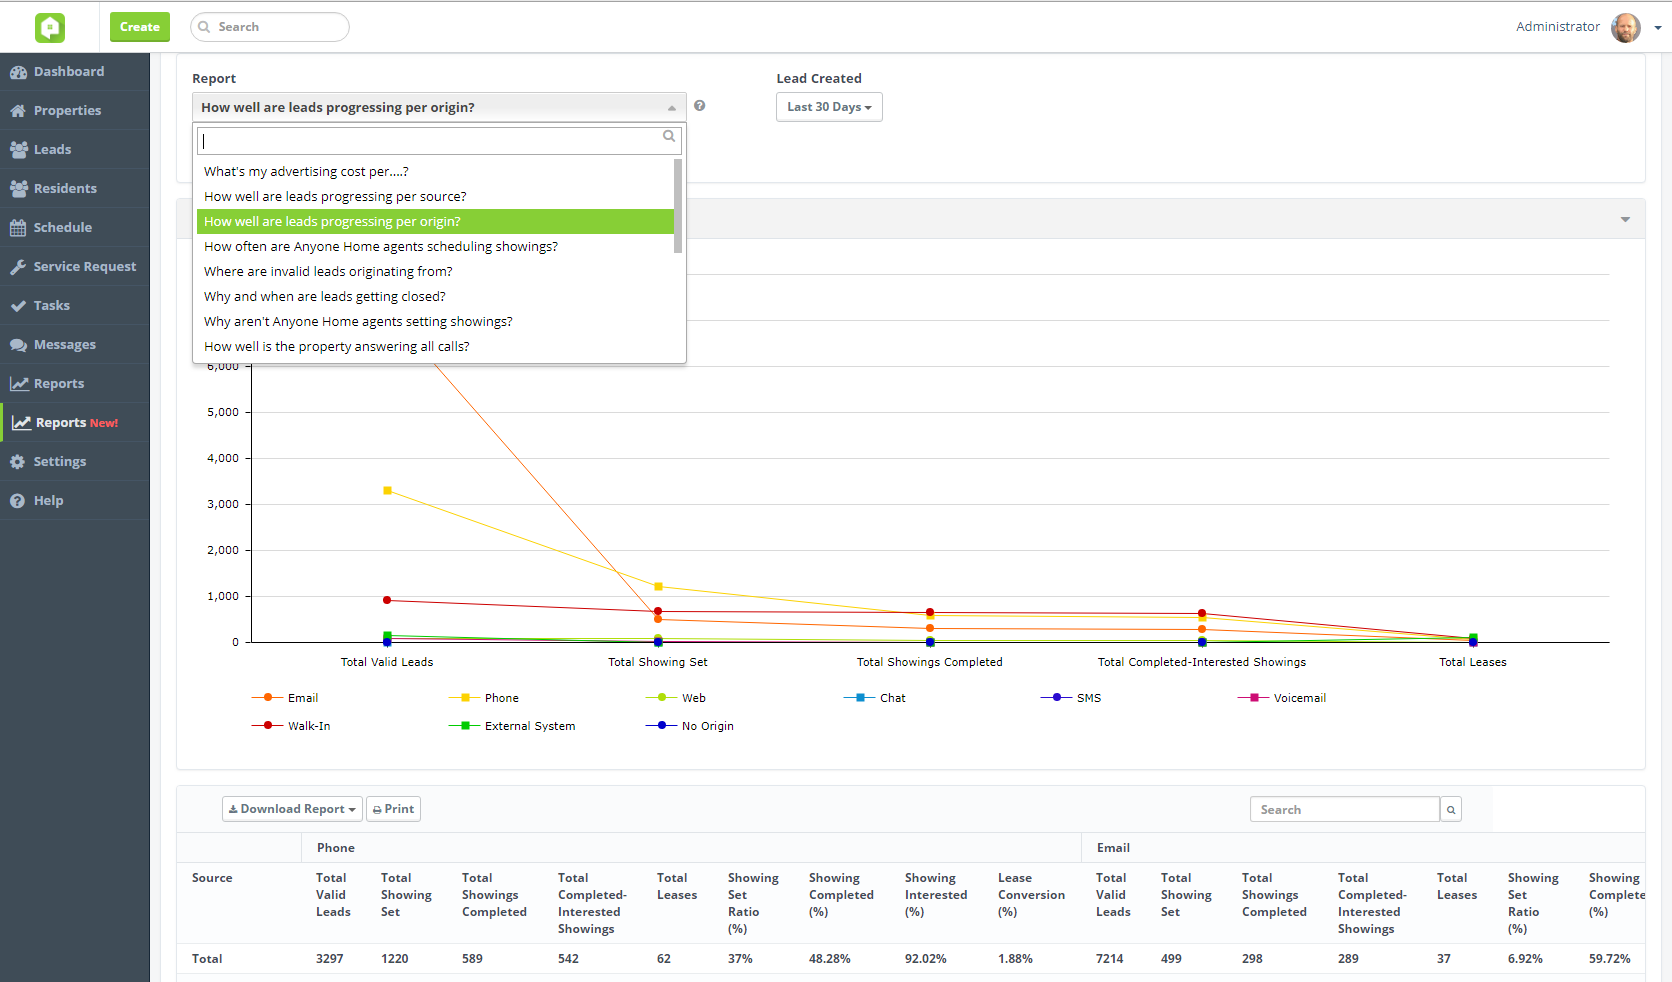This screenshot has width=1672, height=982.
Task: Select "How often are Anyone Home agents scheduling showings?"
Action: [x=435, y=247]
